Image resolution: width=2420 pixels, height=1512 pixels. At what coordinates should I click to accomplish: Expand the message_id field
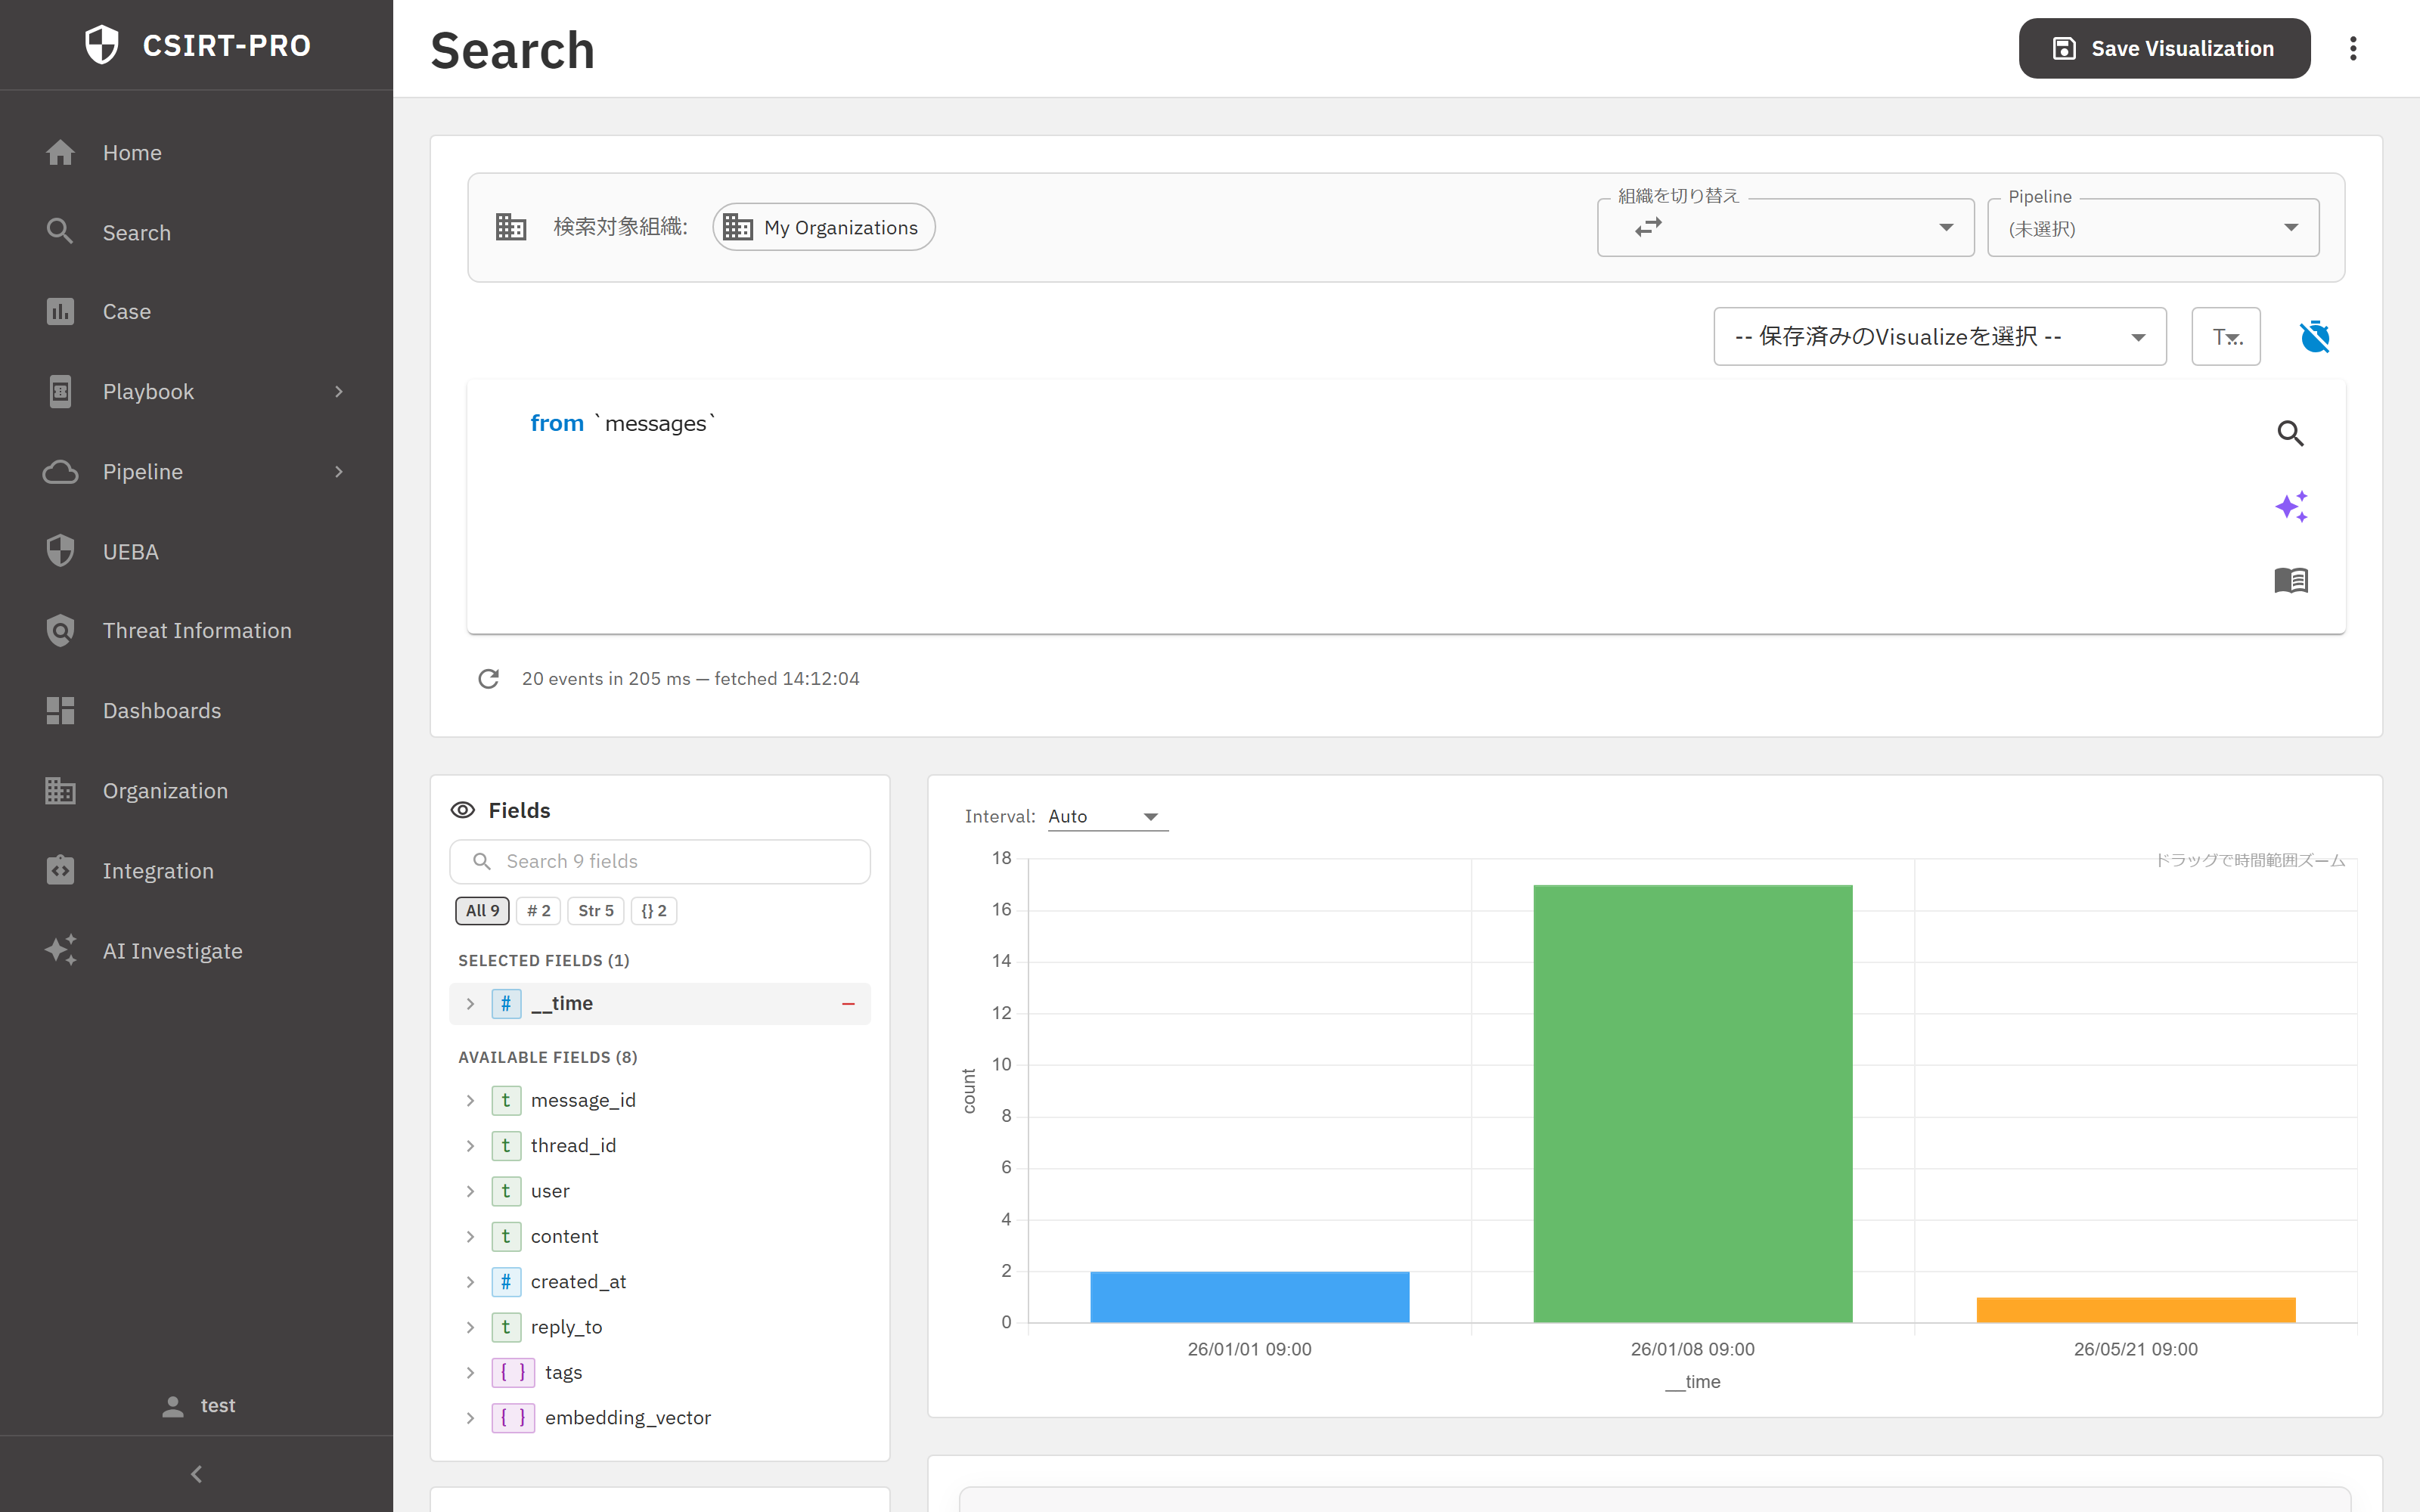[470, 1100]
